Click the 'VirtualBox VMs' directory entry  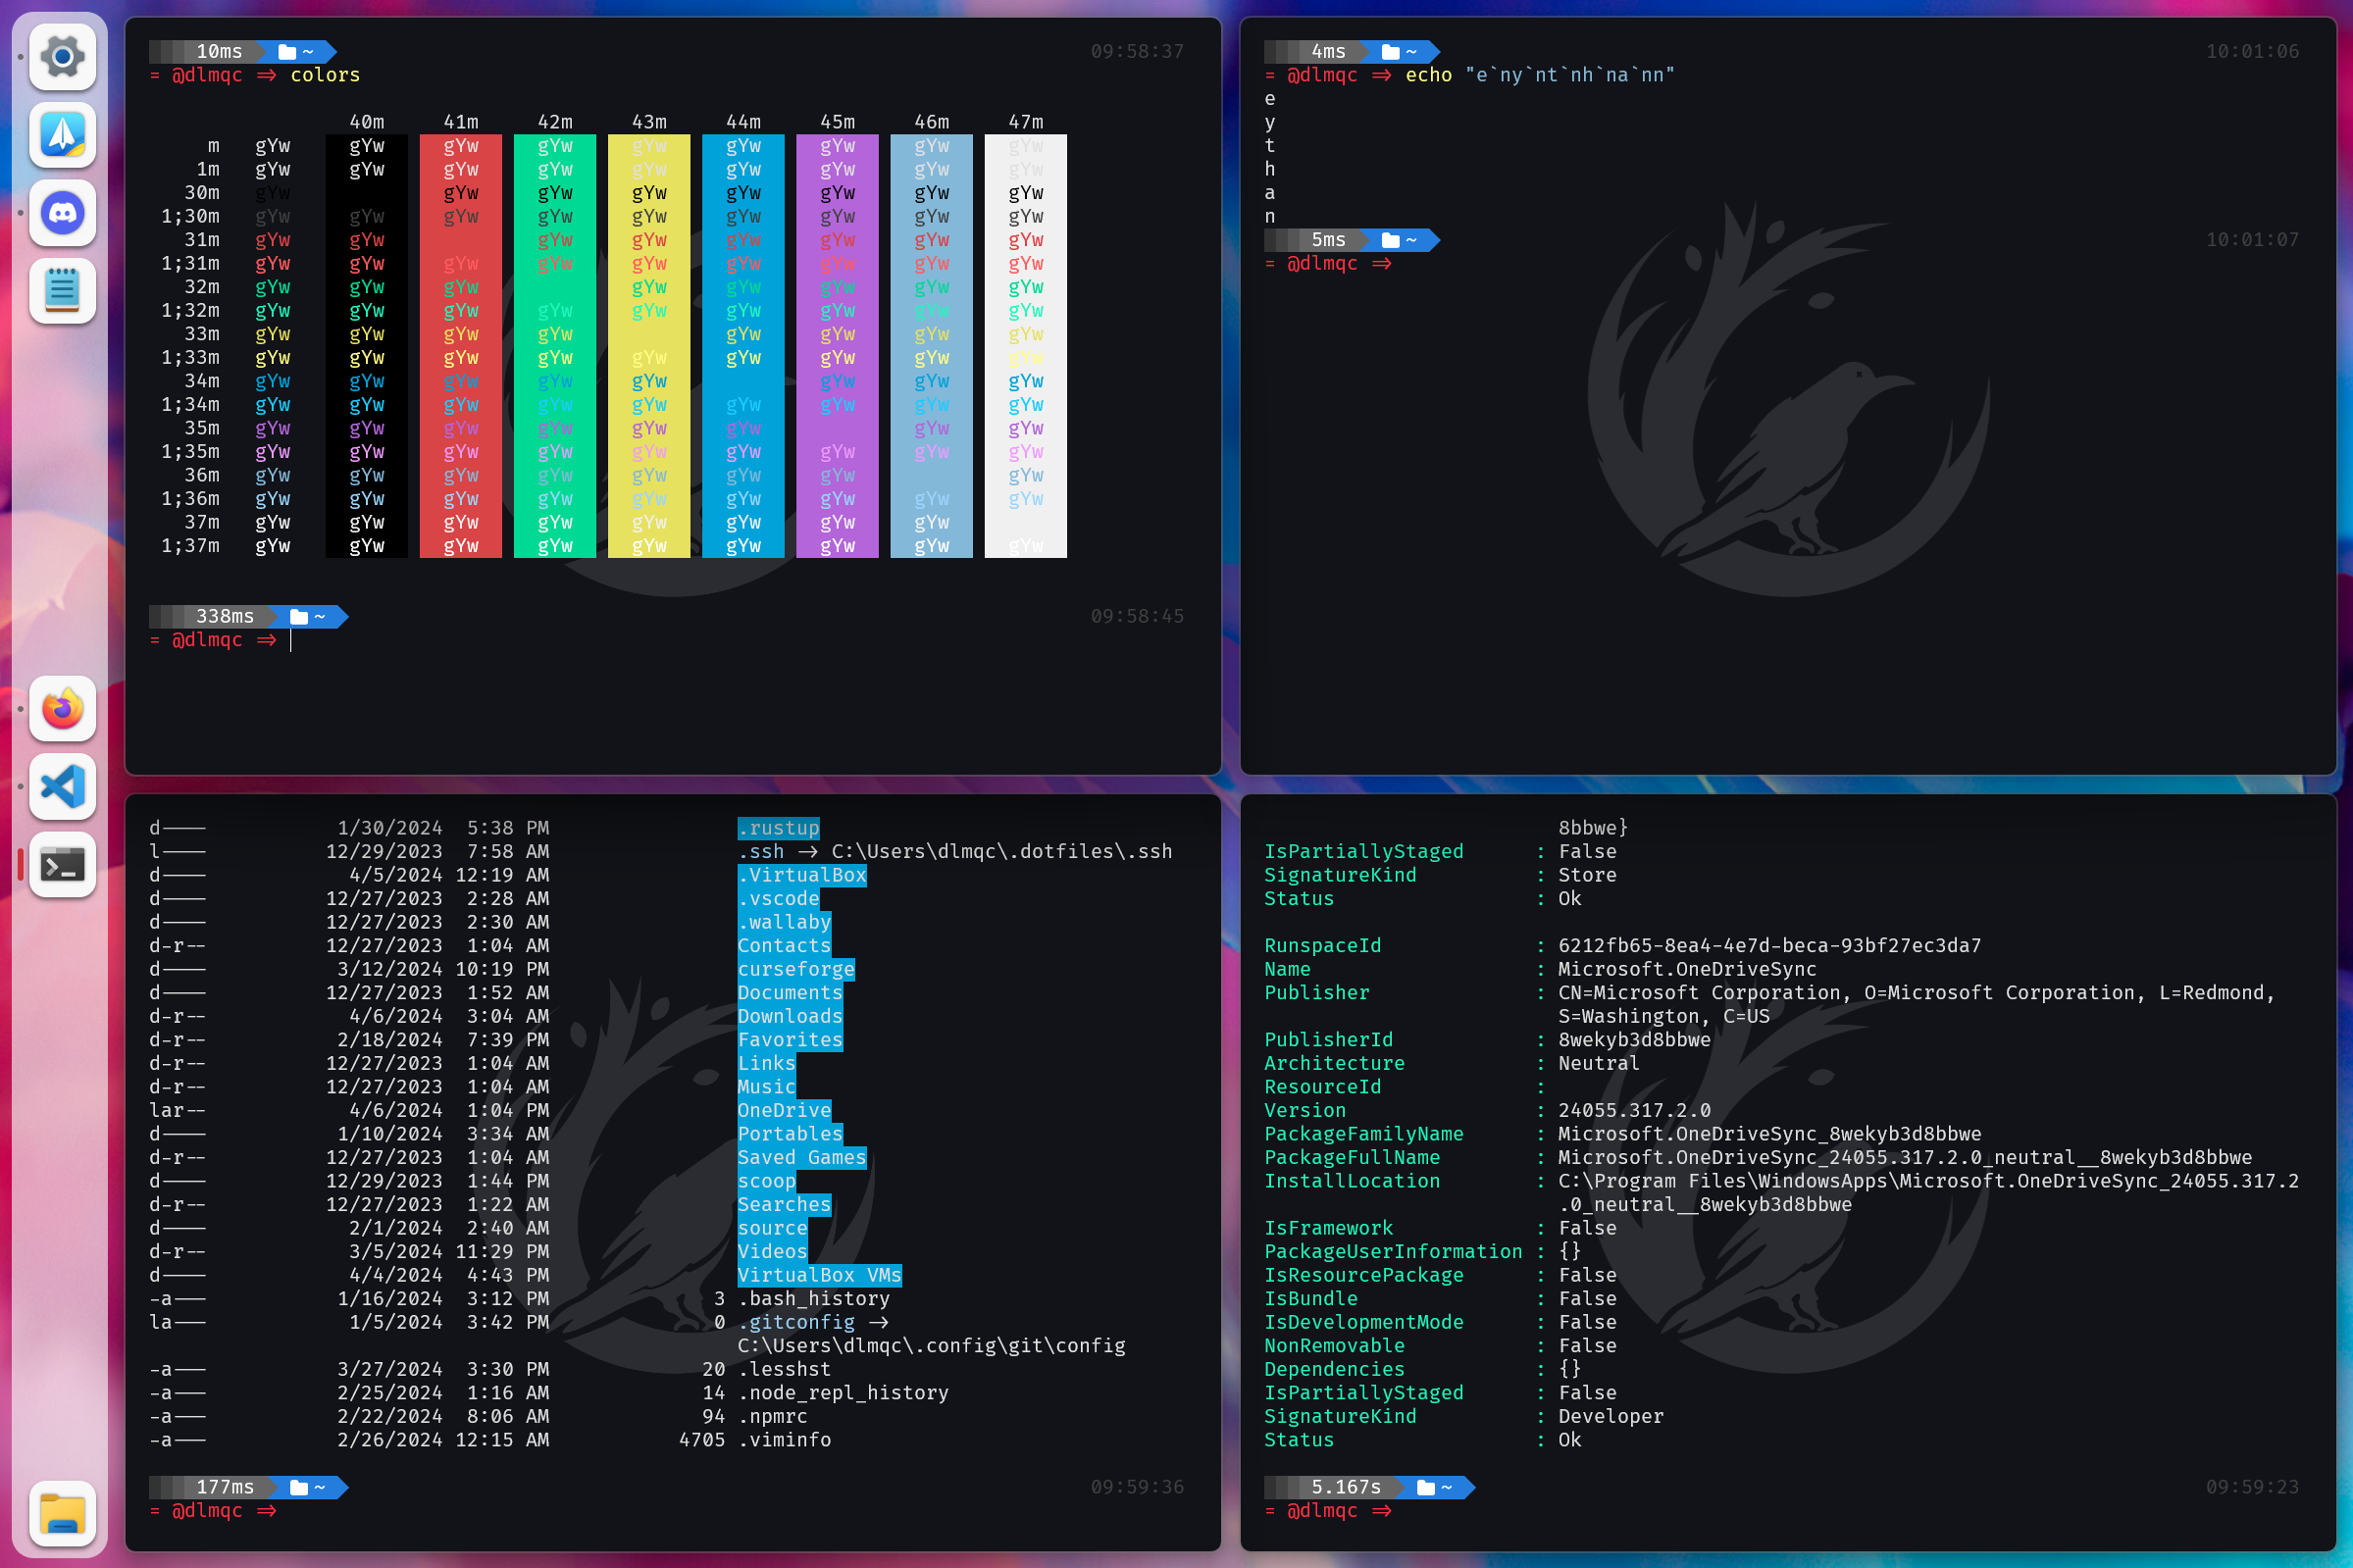coord(820,1275)
